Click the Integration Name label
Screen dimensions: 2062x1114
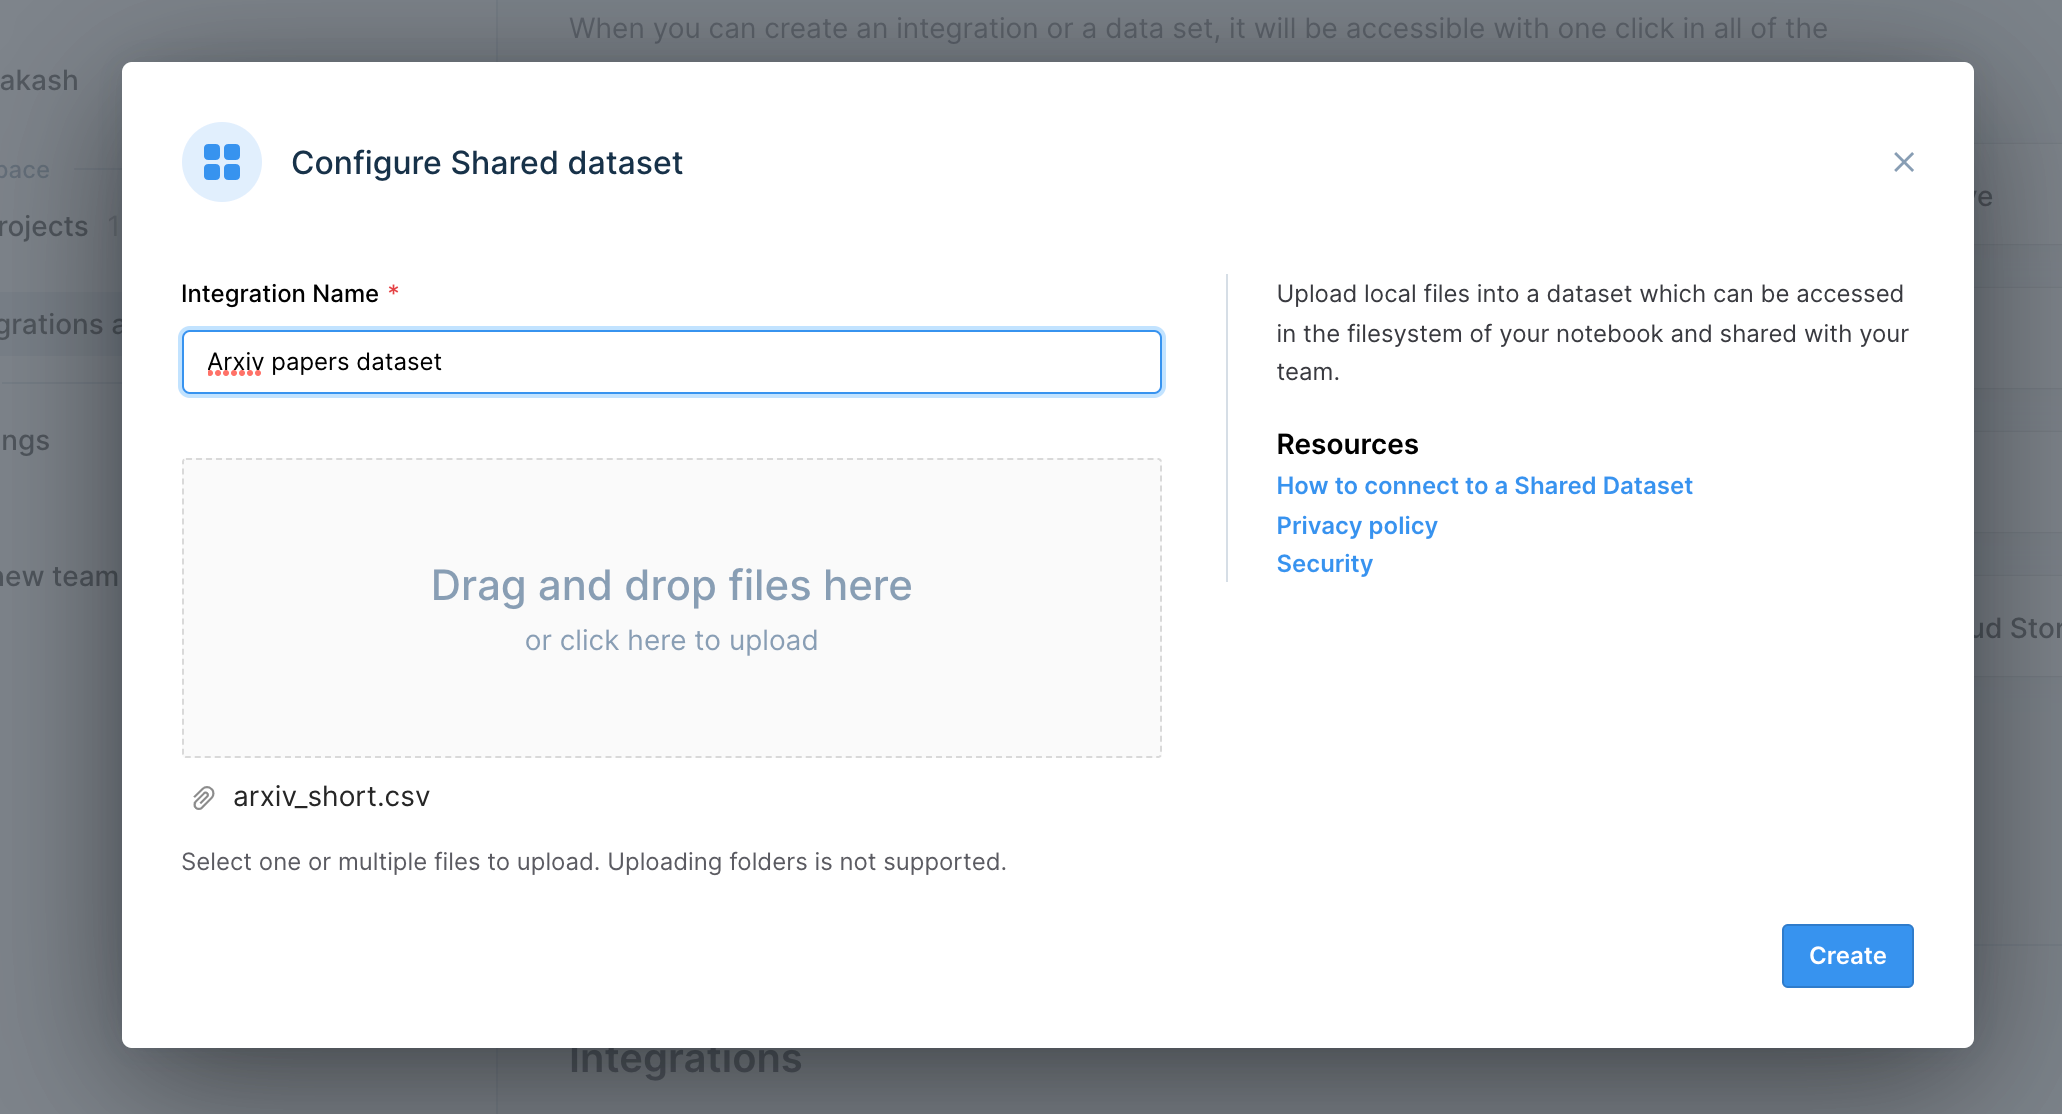click(x=279, y=294)
